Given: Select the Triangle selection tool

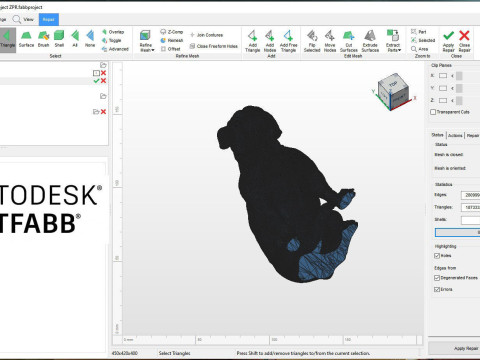Looking at the screenshot, I should tap(7, 39).
